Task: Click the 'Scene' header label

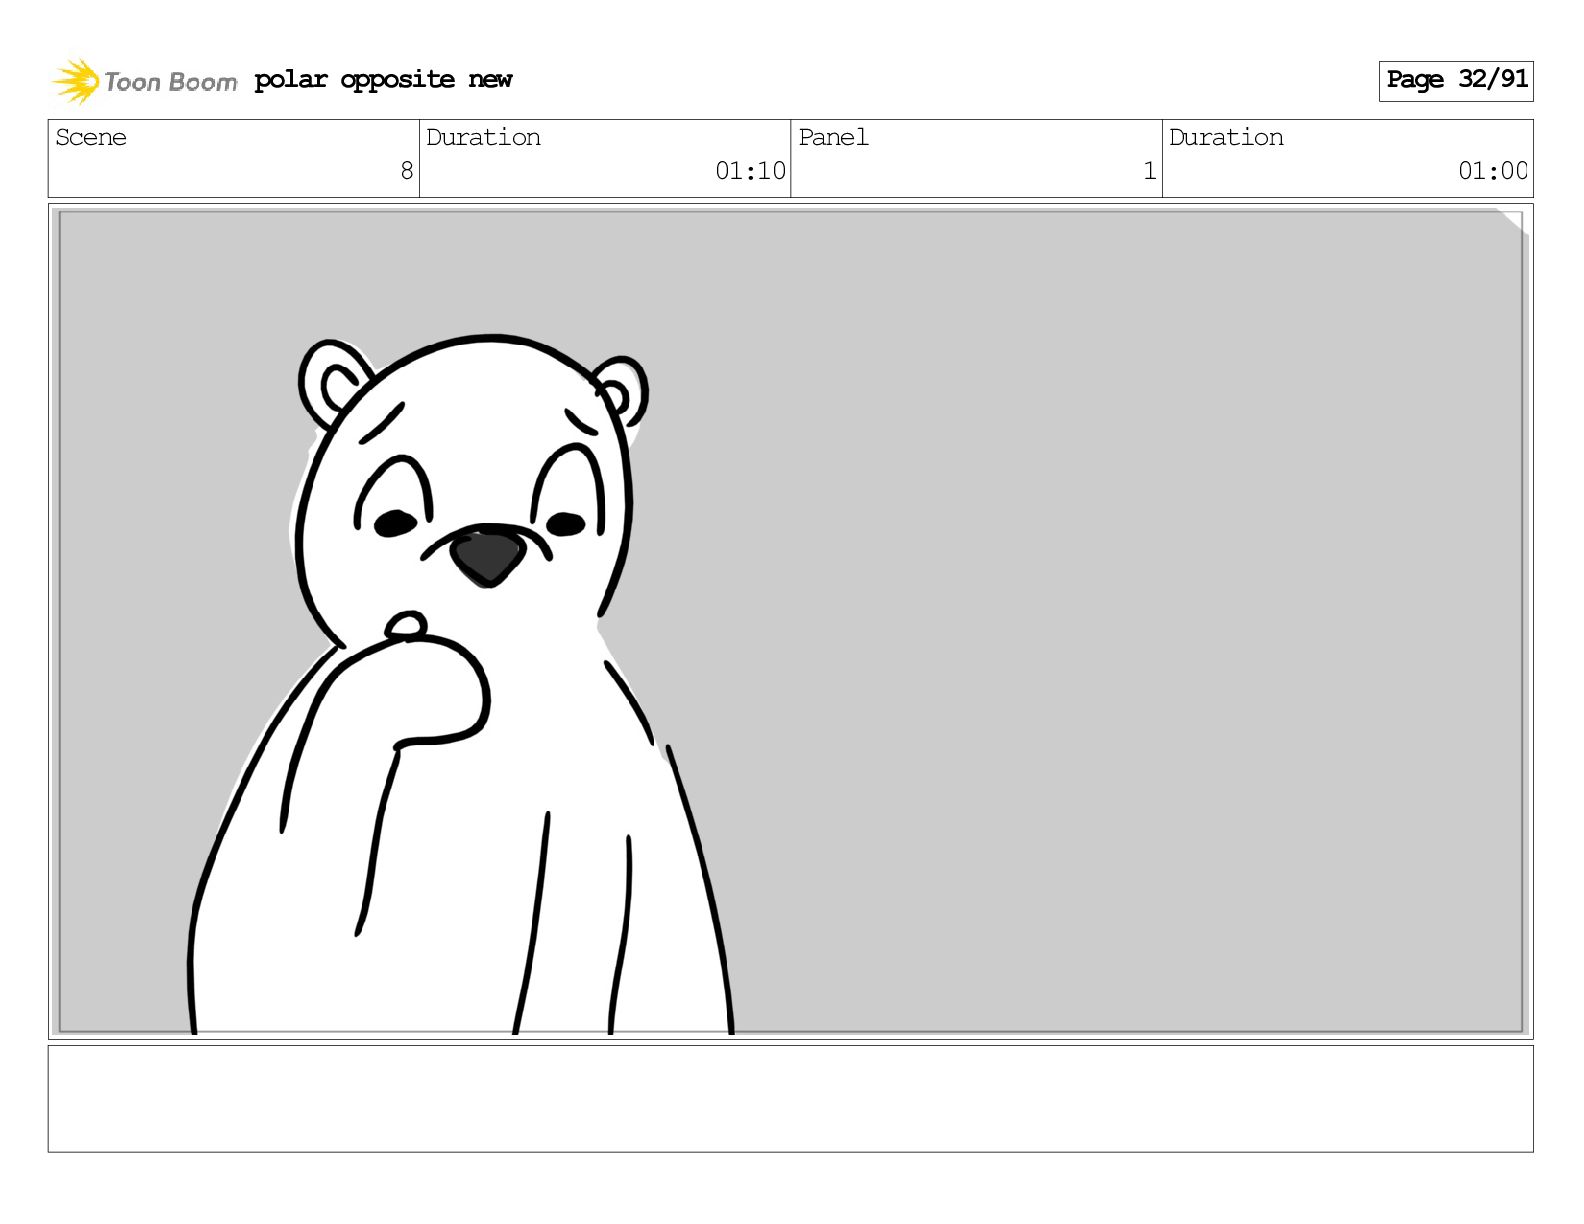Action: coord(91,138)
